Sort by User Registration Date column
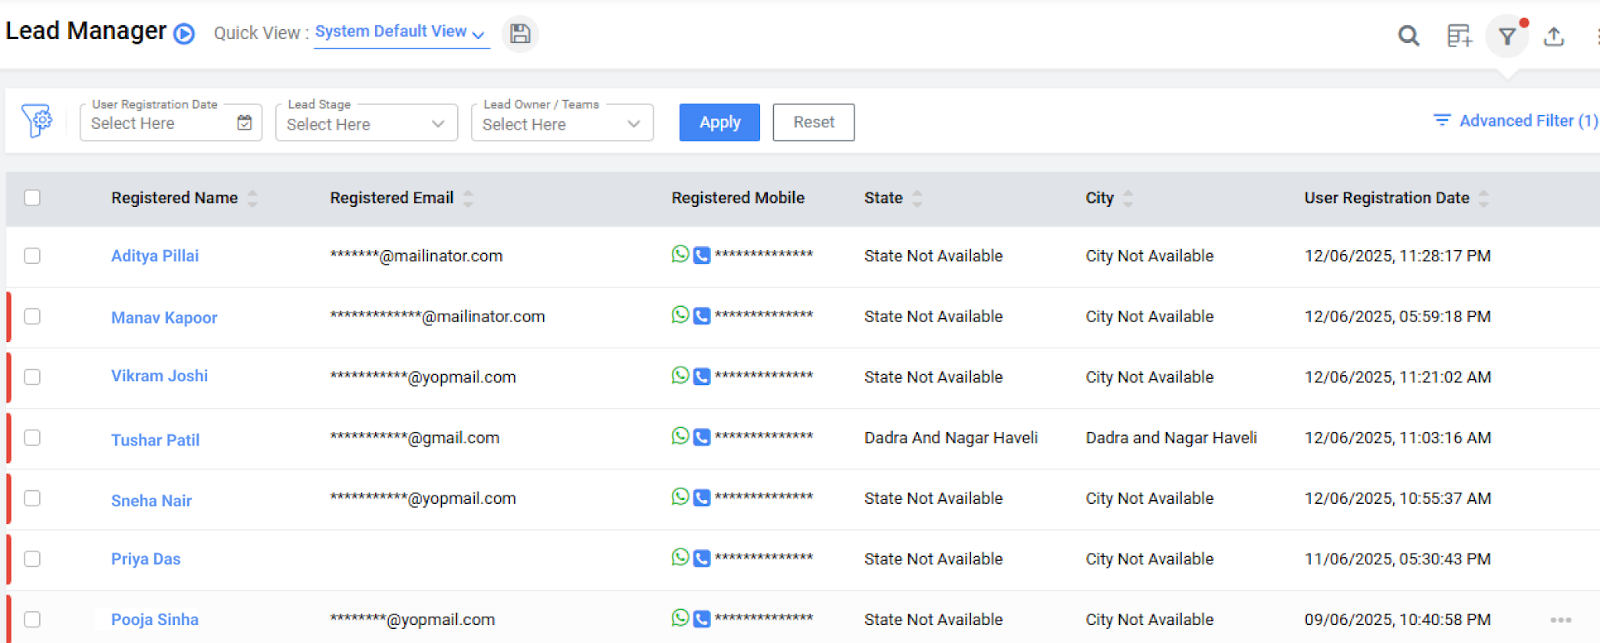The image size is (1600, 643). point(1484,198)
